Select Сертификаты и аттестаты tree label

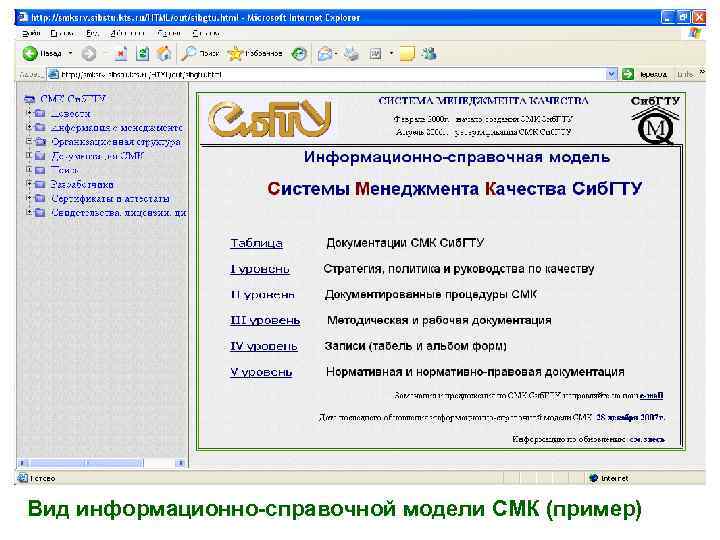110,198
